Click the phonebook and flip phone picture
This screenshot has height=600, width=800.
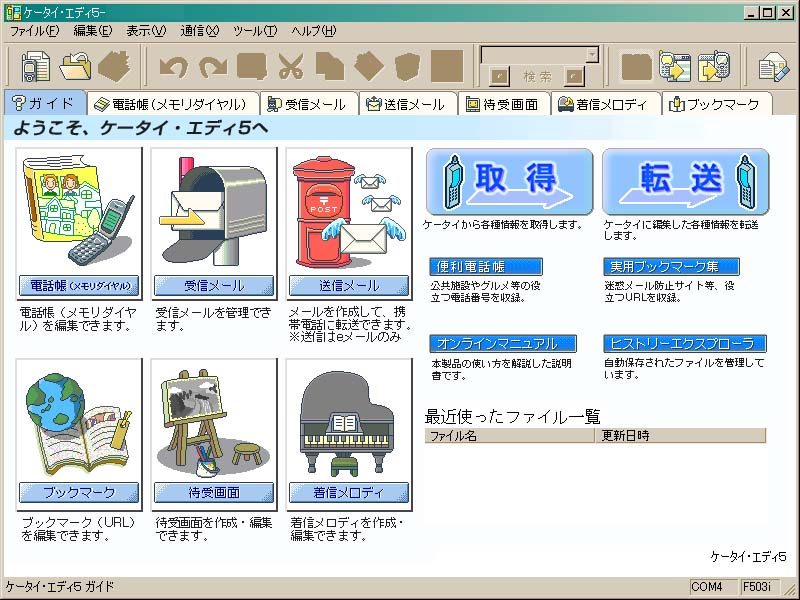79,211
